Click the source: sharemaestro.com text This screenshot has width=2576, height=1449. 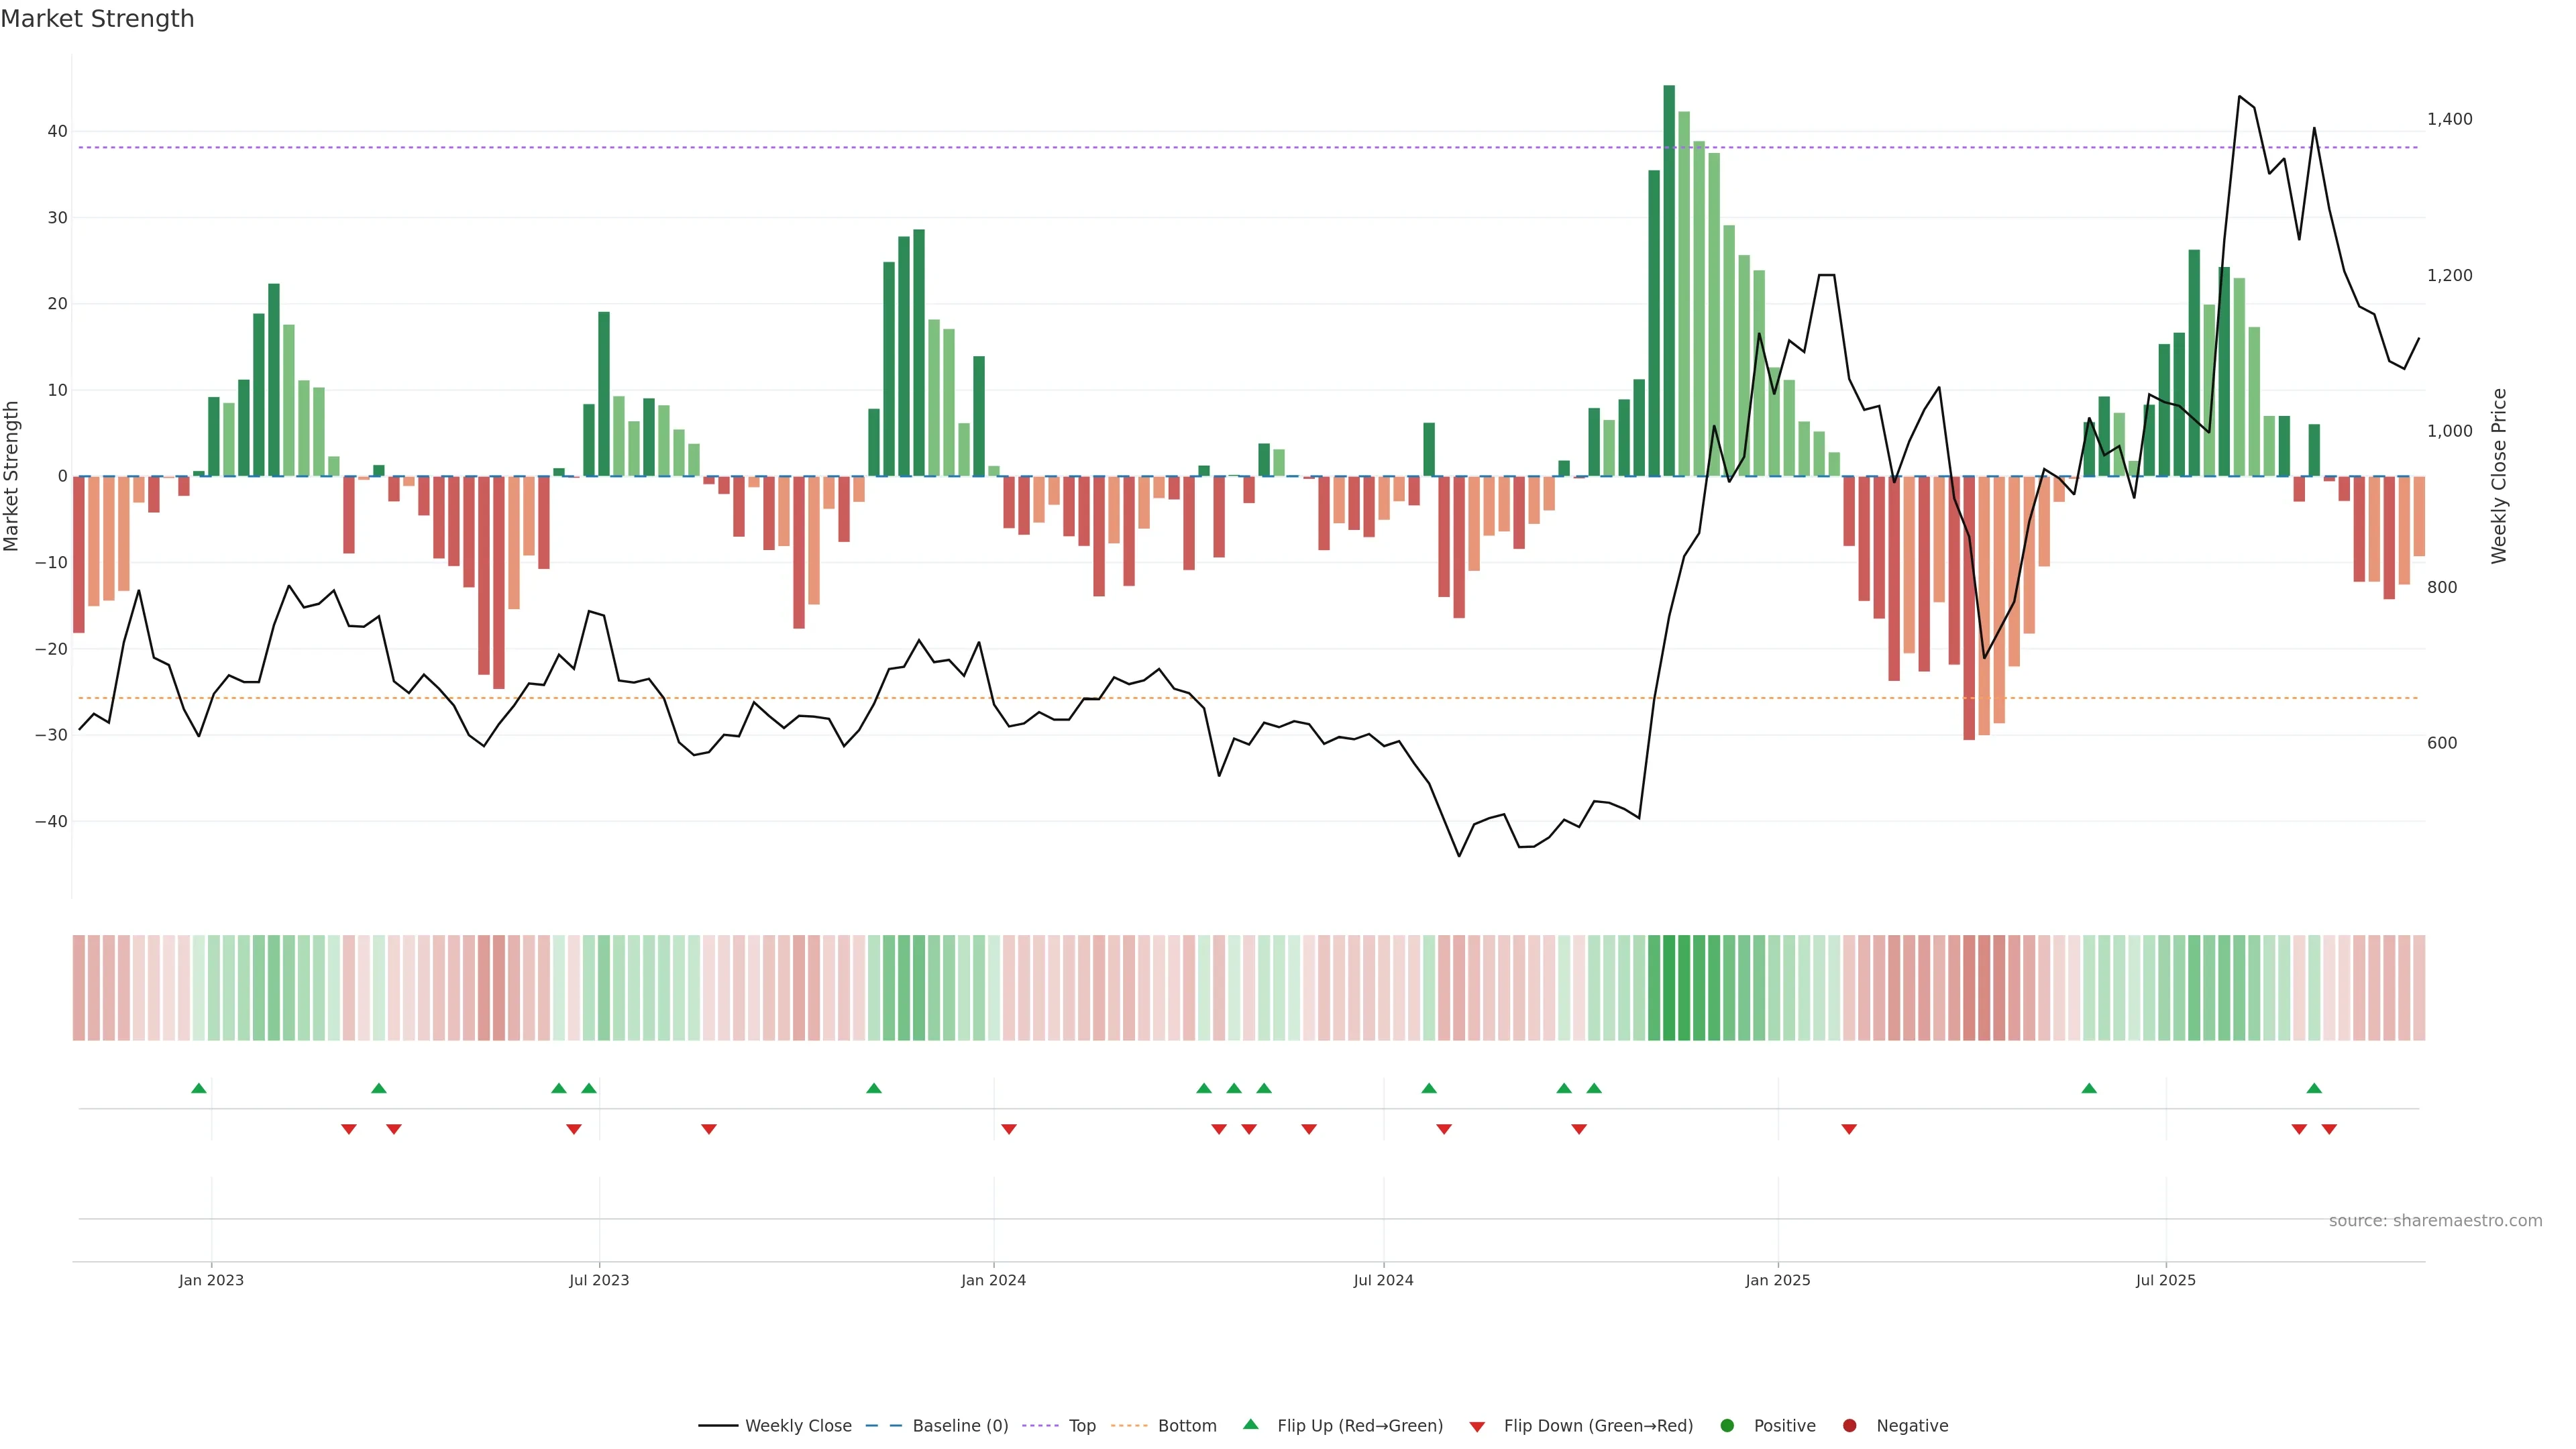(x=2435, y=1221)
